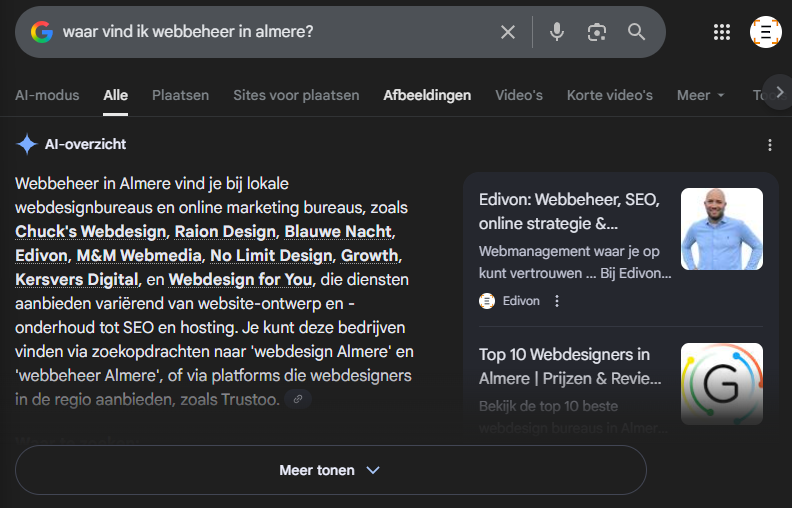Open the Kersvers Digital link
This screenshot has width=792, height=508.
click(x=77, y=279)
